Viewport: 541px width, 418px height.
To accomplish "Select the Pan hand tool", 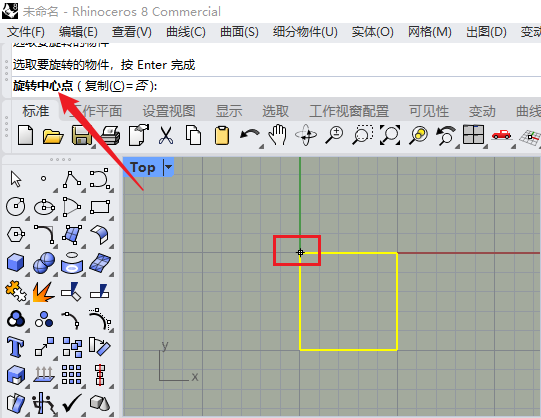I will 278,135.
